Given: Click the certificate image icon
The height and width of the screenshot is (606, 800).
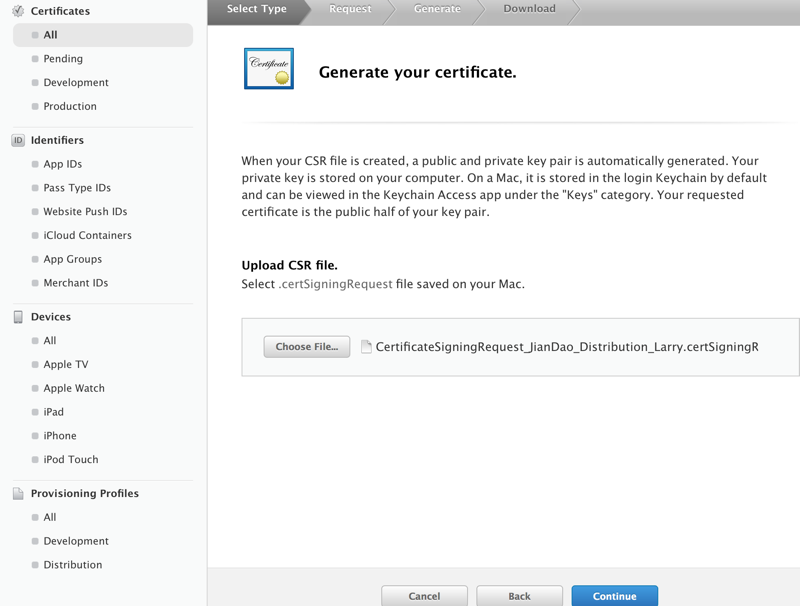Looking at the screenshot, I should tap(269, 68).
